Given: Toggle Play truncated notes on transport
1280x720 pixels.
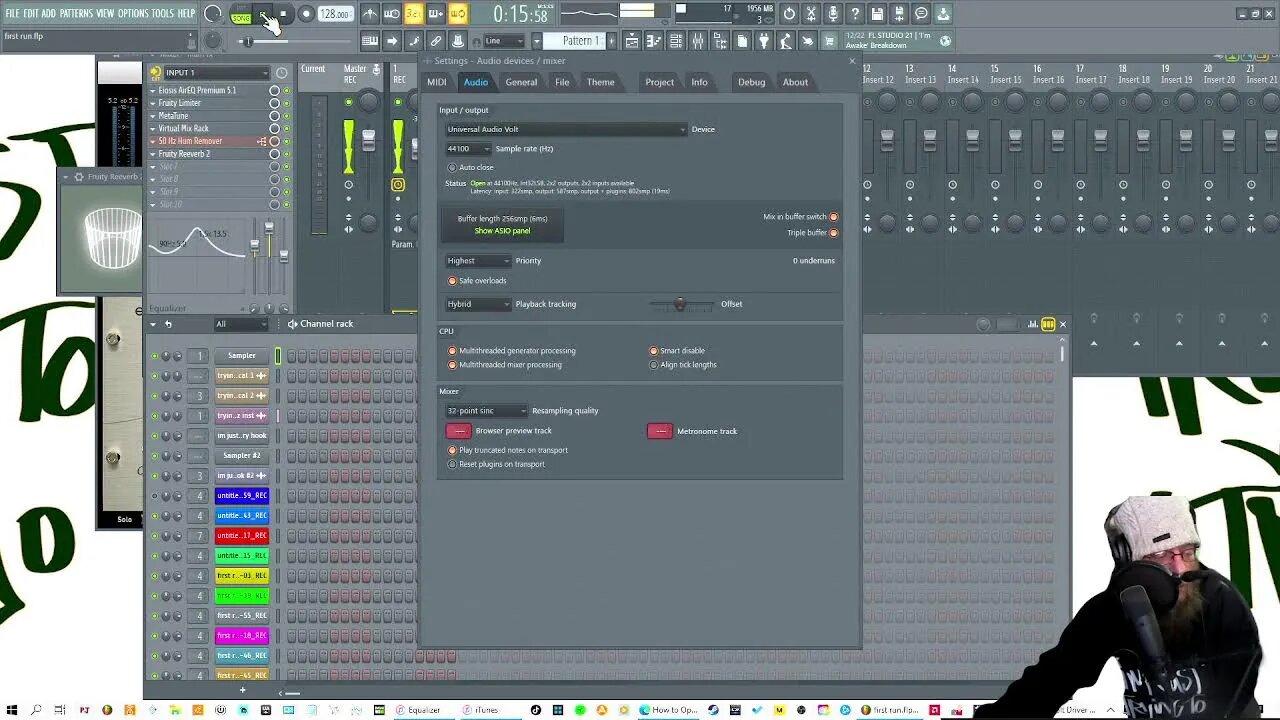Looking at the screenshot, I should (452, 451).
